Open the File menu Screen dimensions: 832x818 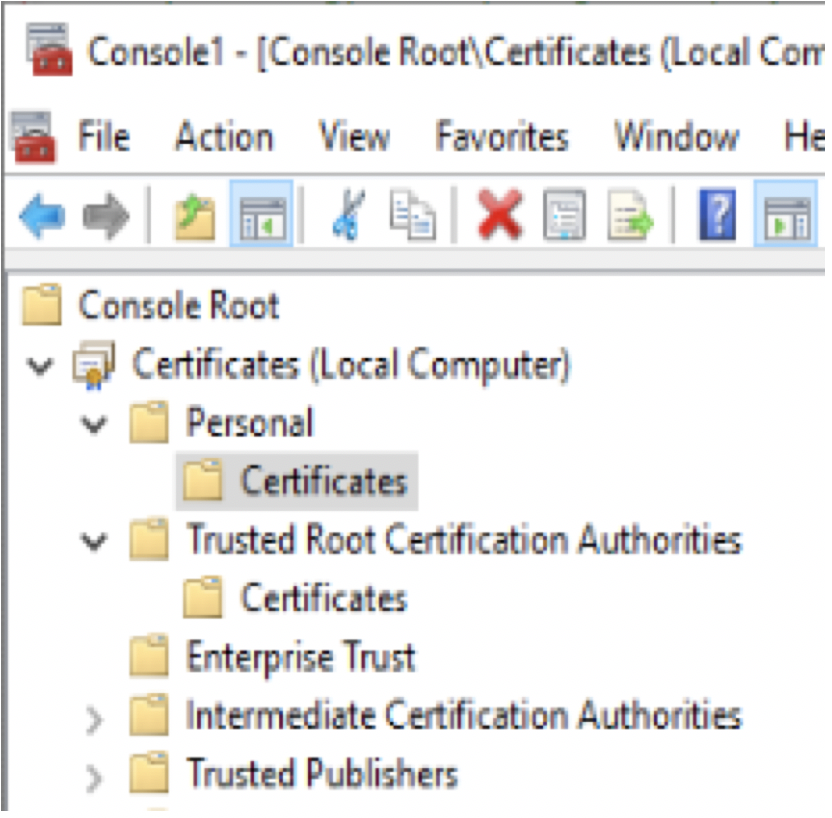[104, 136]
